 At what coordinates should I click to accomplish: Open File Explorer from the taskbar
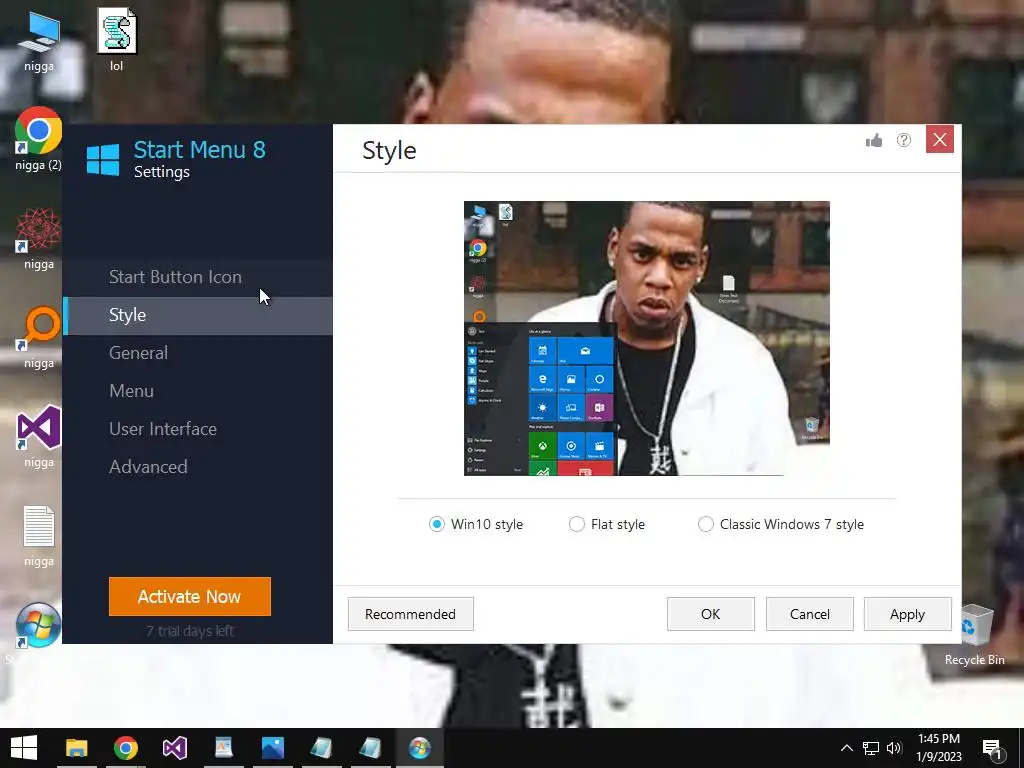76,748
